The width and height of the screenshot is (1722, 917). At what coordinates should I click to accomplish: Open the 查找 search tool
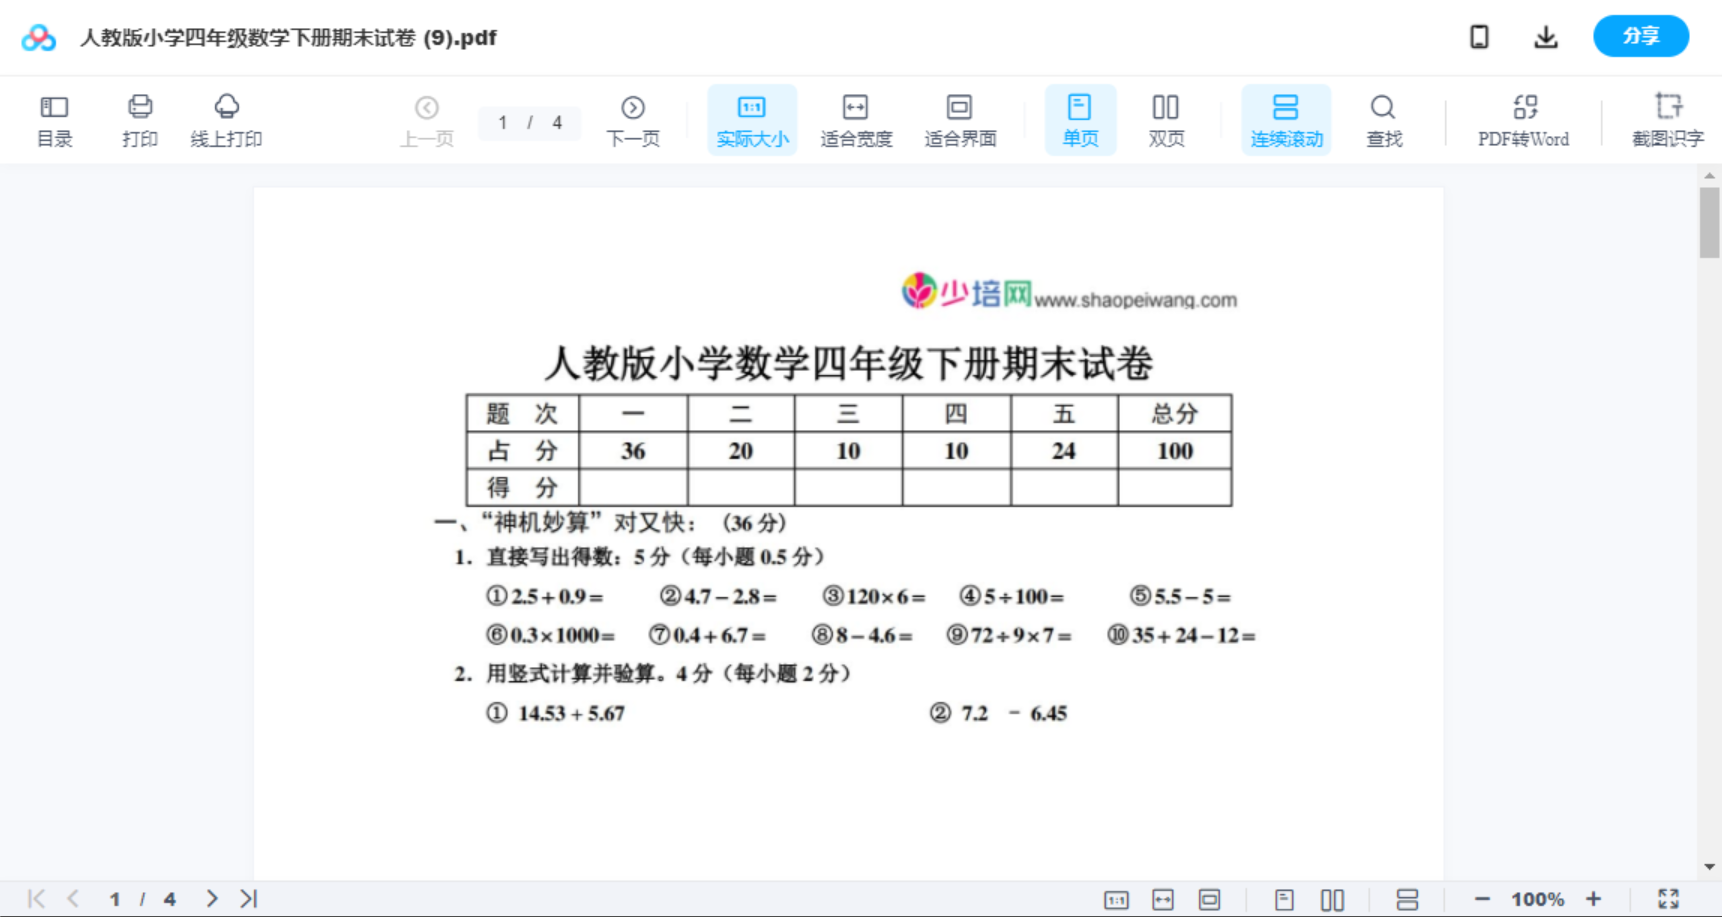(1383, 119)
